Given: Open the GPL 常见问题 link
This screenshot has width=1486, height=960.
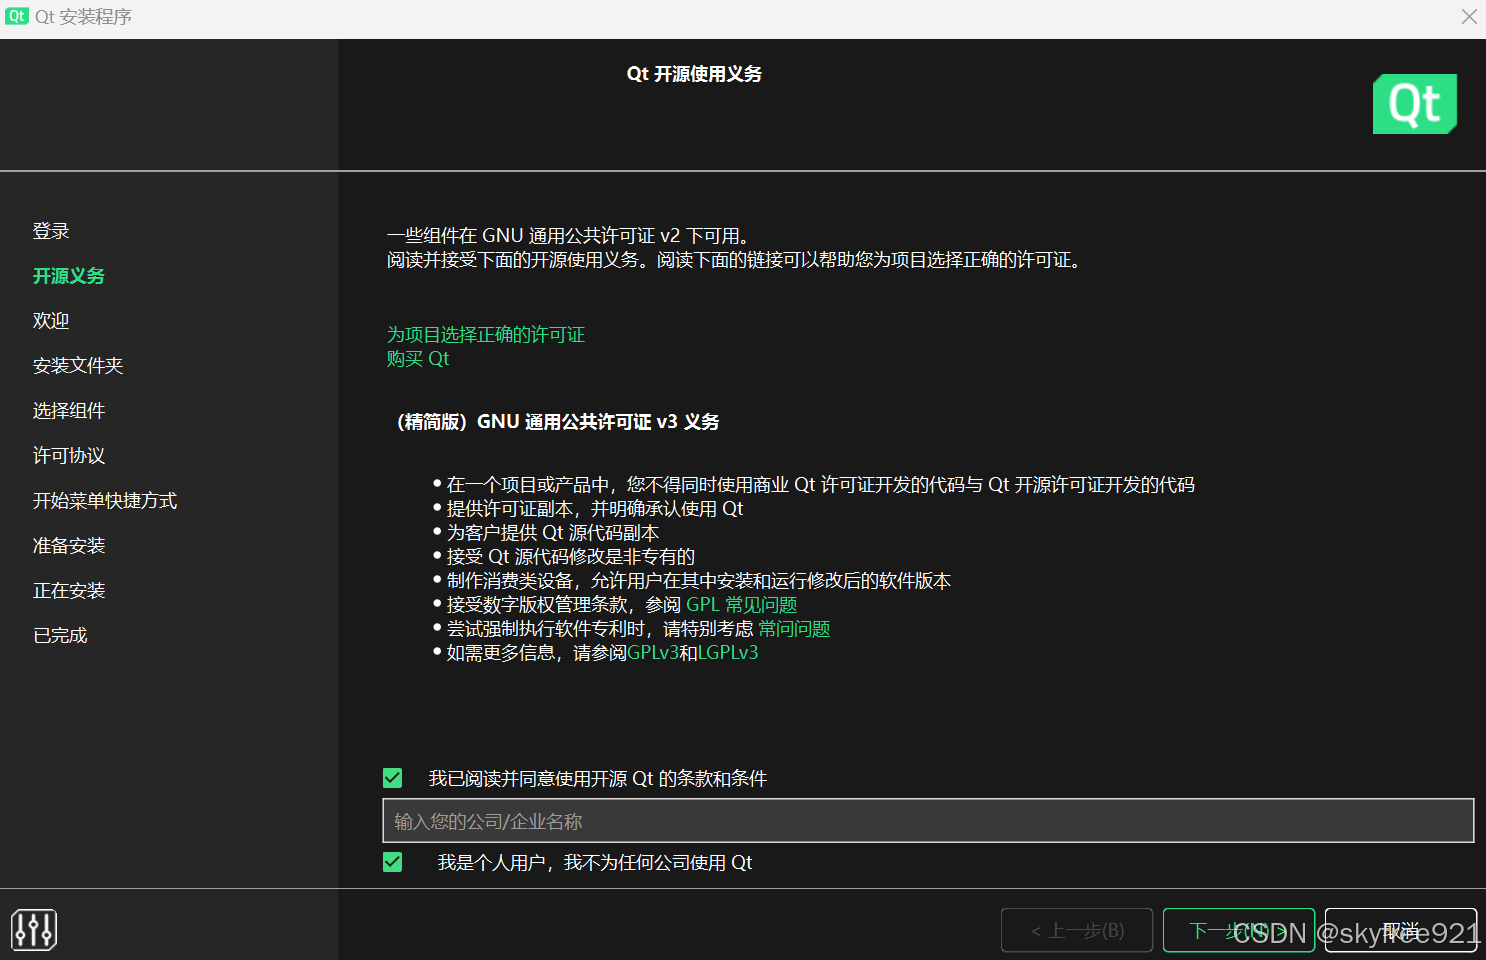Looking at the screenshot, I should click(742, 604).
